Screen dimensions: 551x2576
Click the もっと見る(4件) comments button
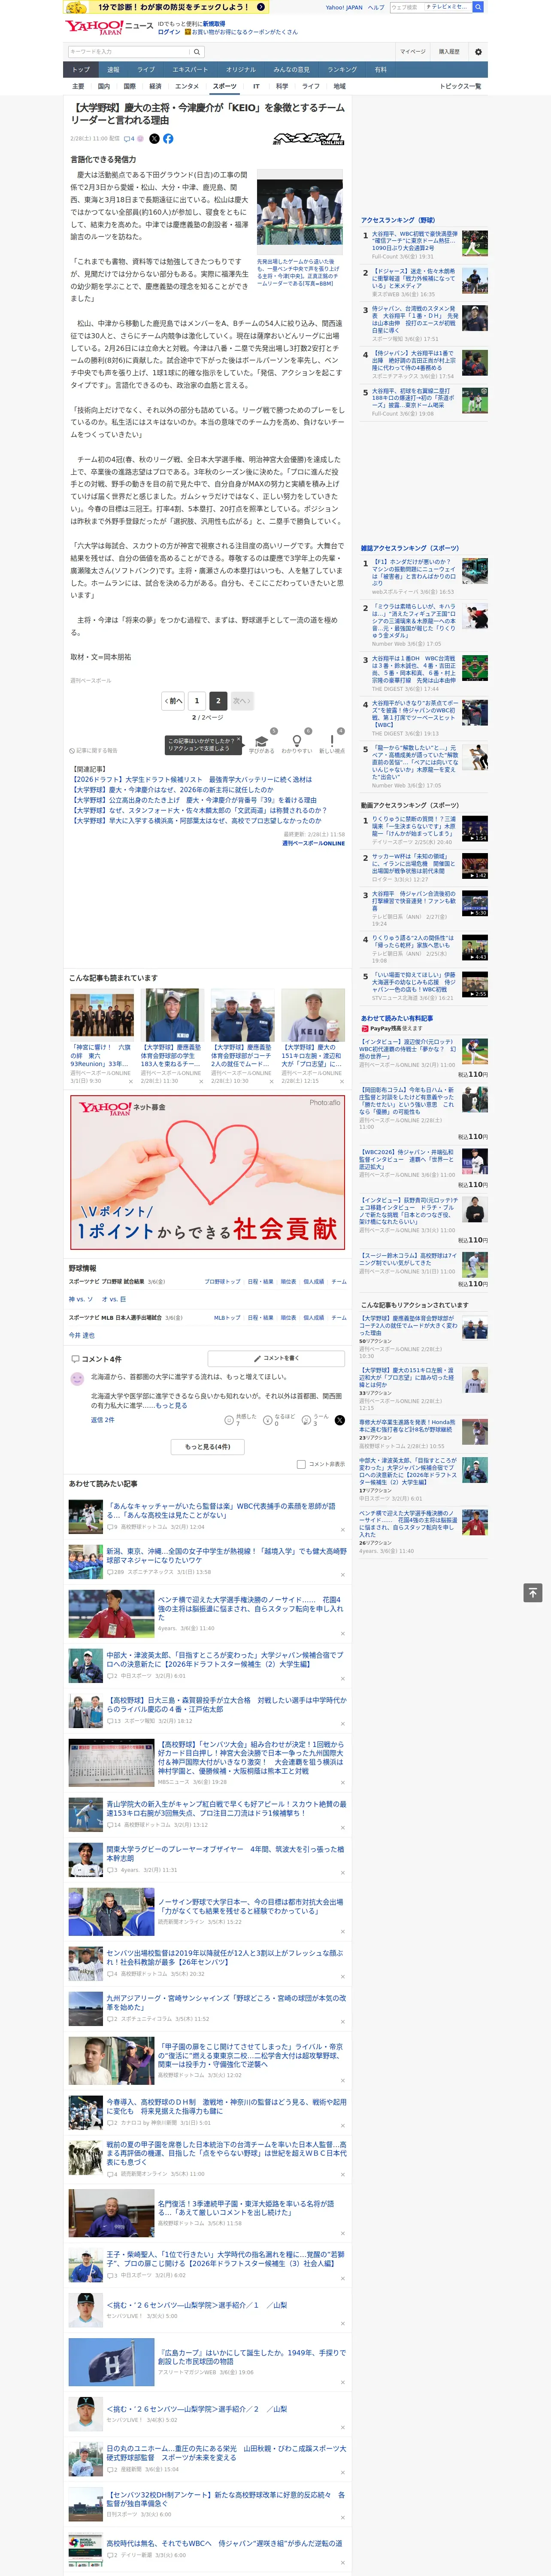(208, 1446)
